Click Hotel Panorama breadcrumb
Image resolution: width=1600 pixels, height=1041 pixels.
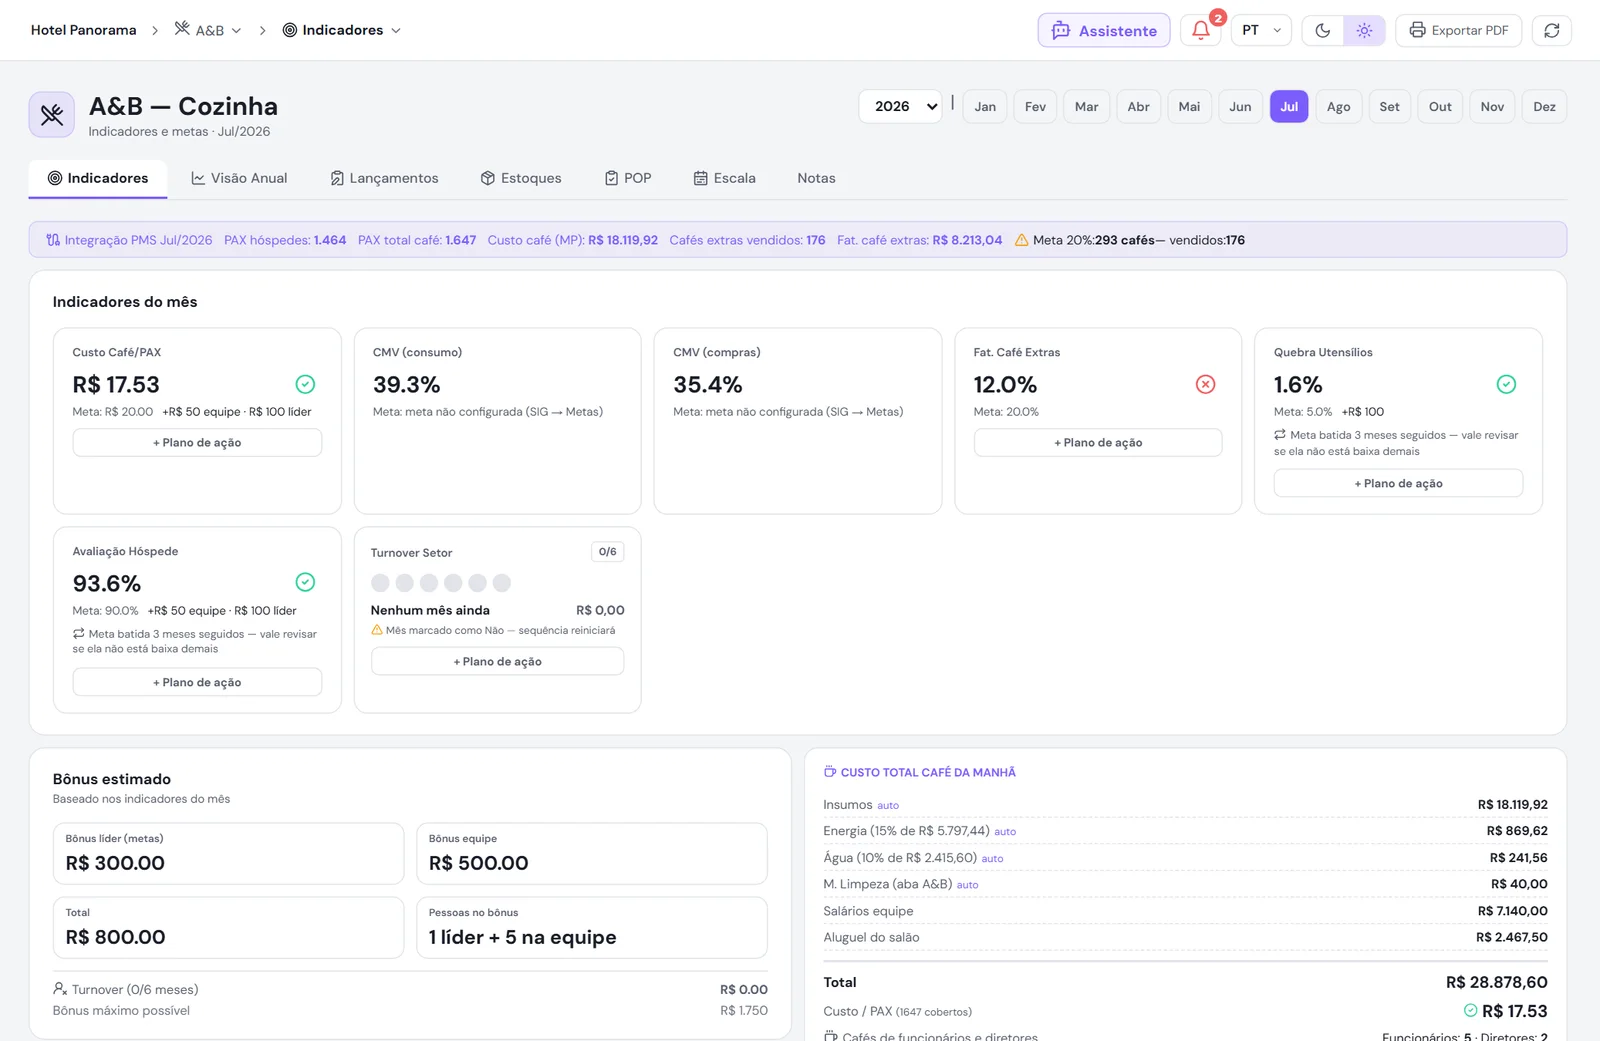pos(84,30)
